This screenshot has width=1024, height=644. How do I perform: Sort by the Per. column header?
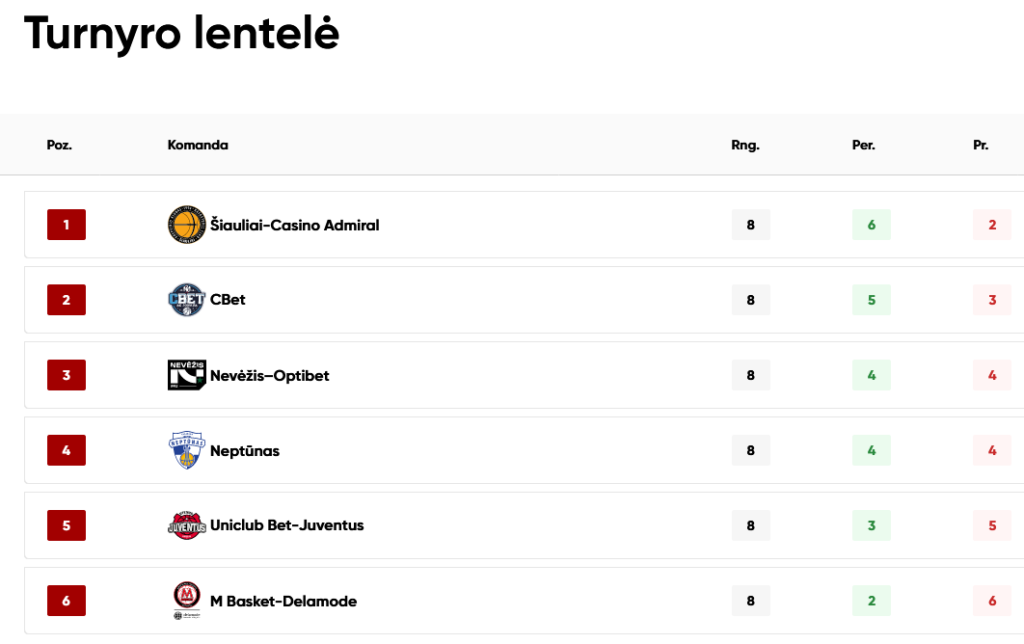coord(863,145)
